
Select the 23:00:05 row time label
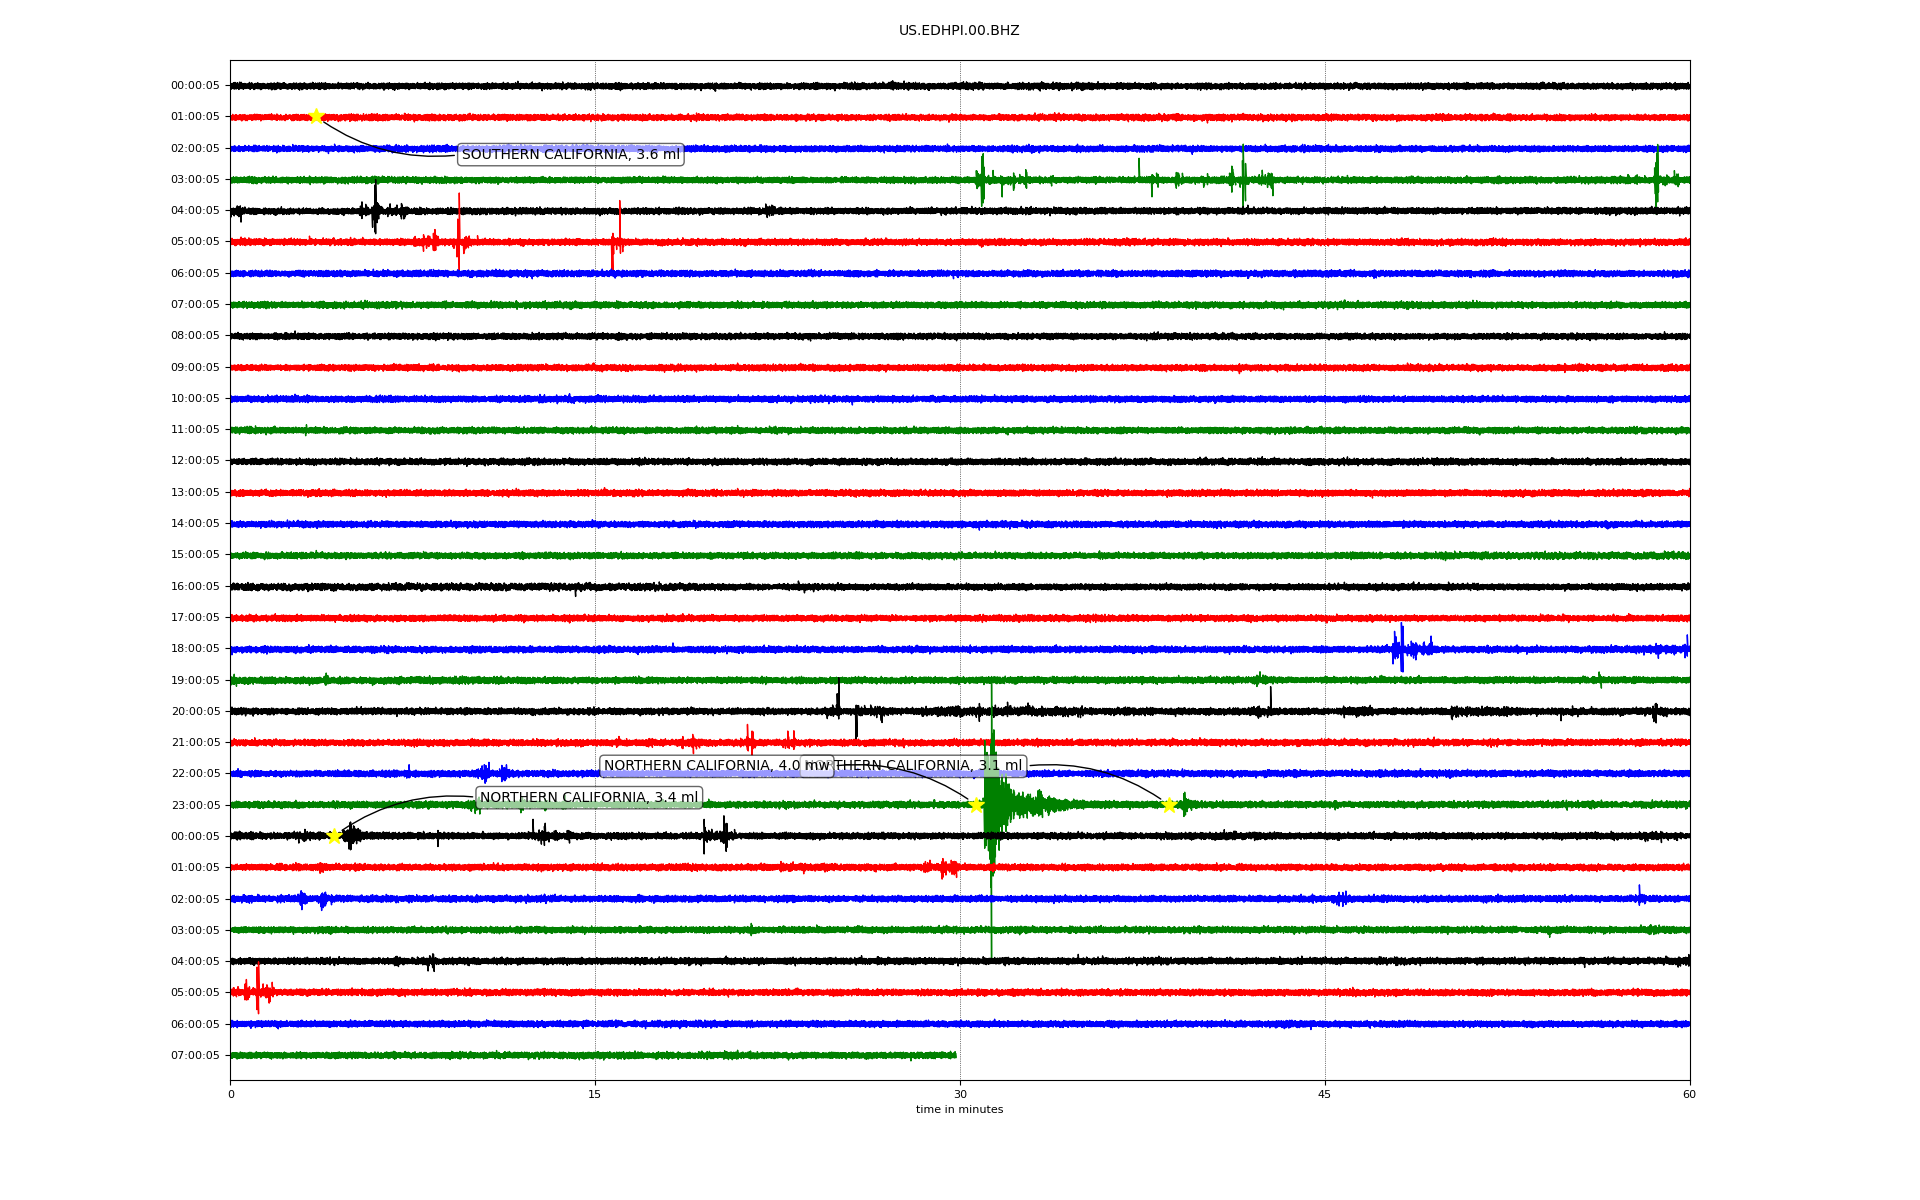[x=195, y=805]
